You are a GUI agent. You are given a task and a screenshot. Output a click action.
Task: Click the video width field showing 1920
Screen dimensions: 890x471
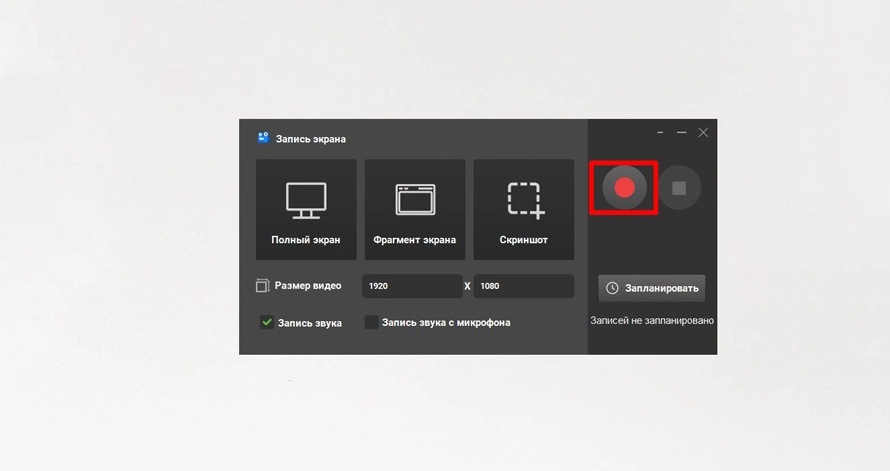click(x=412, y=286)
